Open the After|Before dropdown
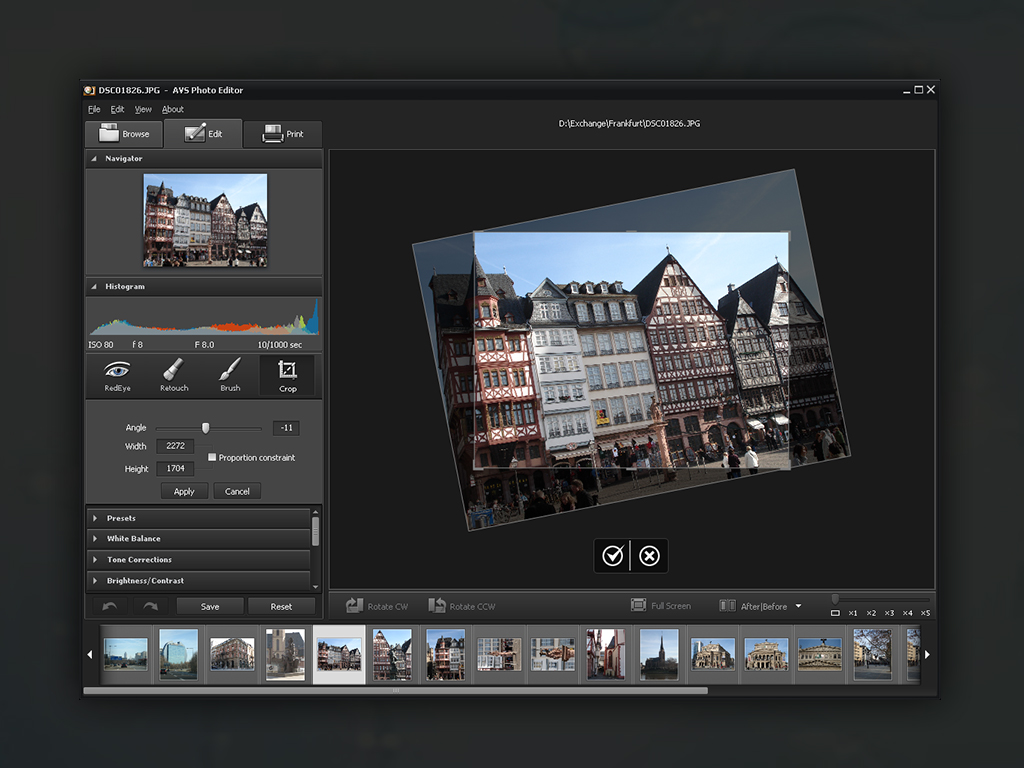 pos(797,604)
